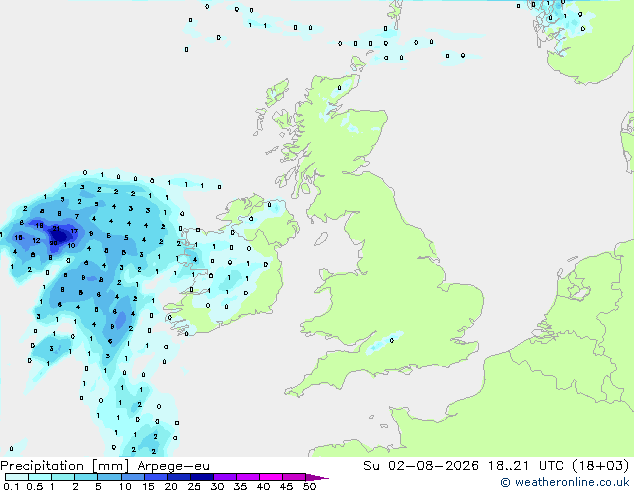Click the 0.5–1 mm legend color box
Viewport: 634px width, 490px height.
coord(40,477)
